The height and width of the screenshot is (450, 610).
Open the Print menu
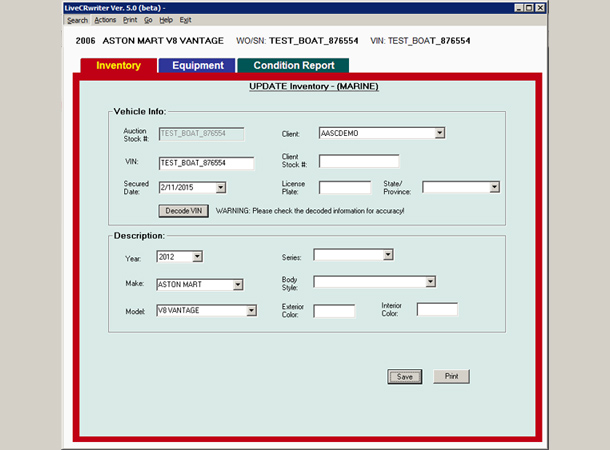(130, 20)
